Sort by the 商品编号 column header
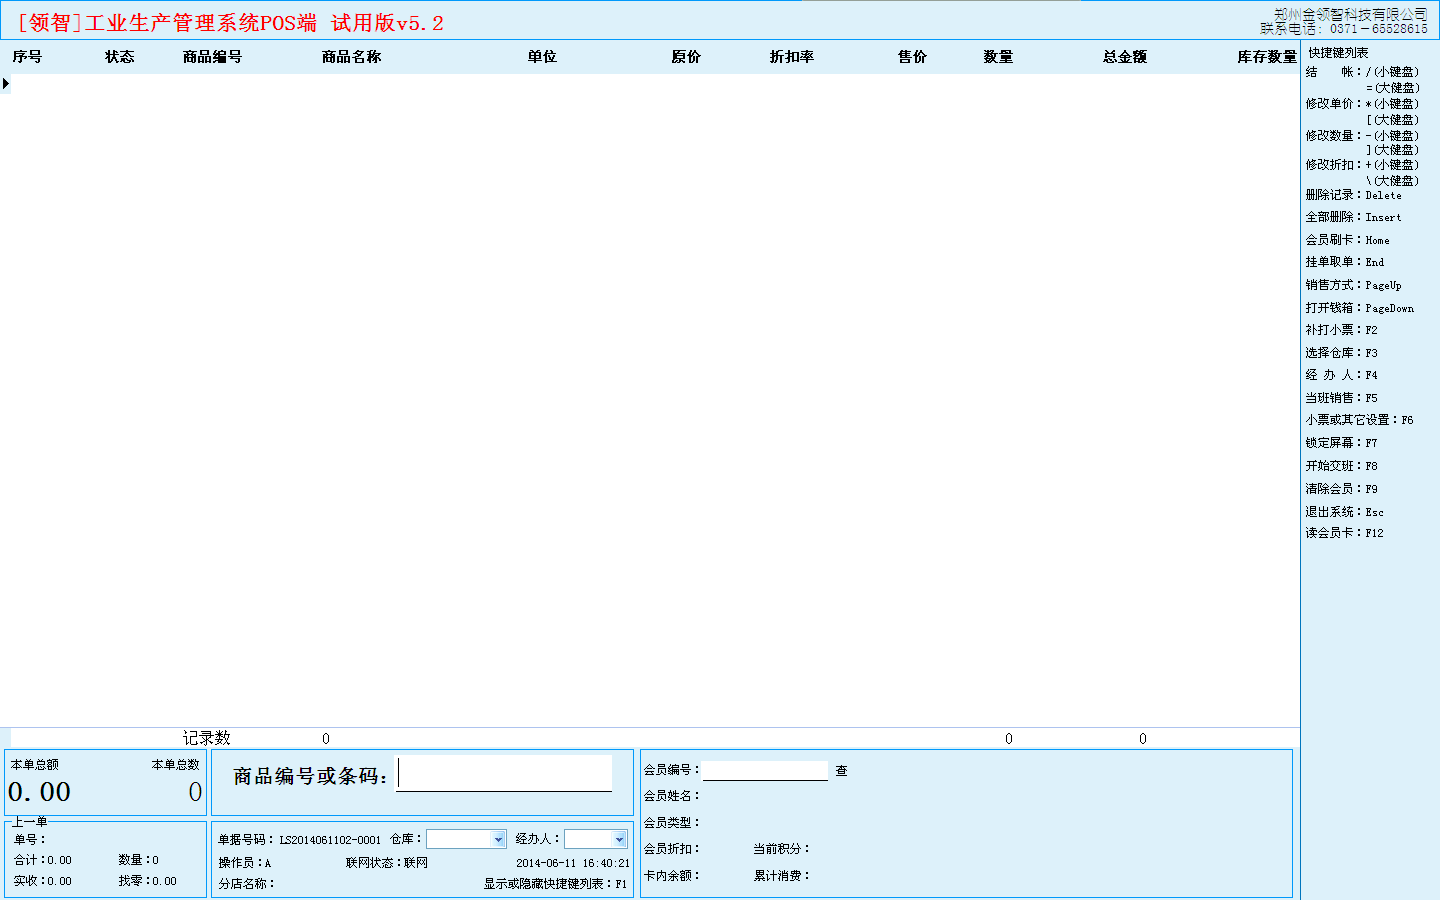1440x900 pixels. pos(212,57)
